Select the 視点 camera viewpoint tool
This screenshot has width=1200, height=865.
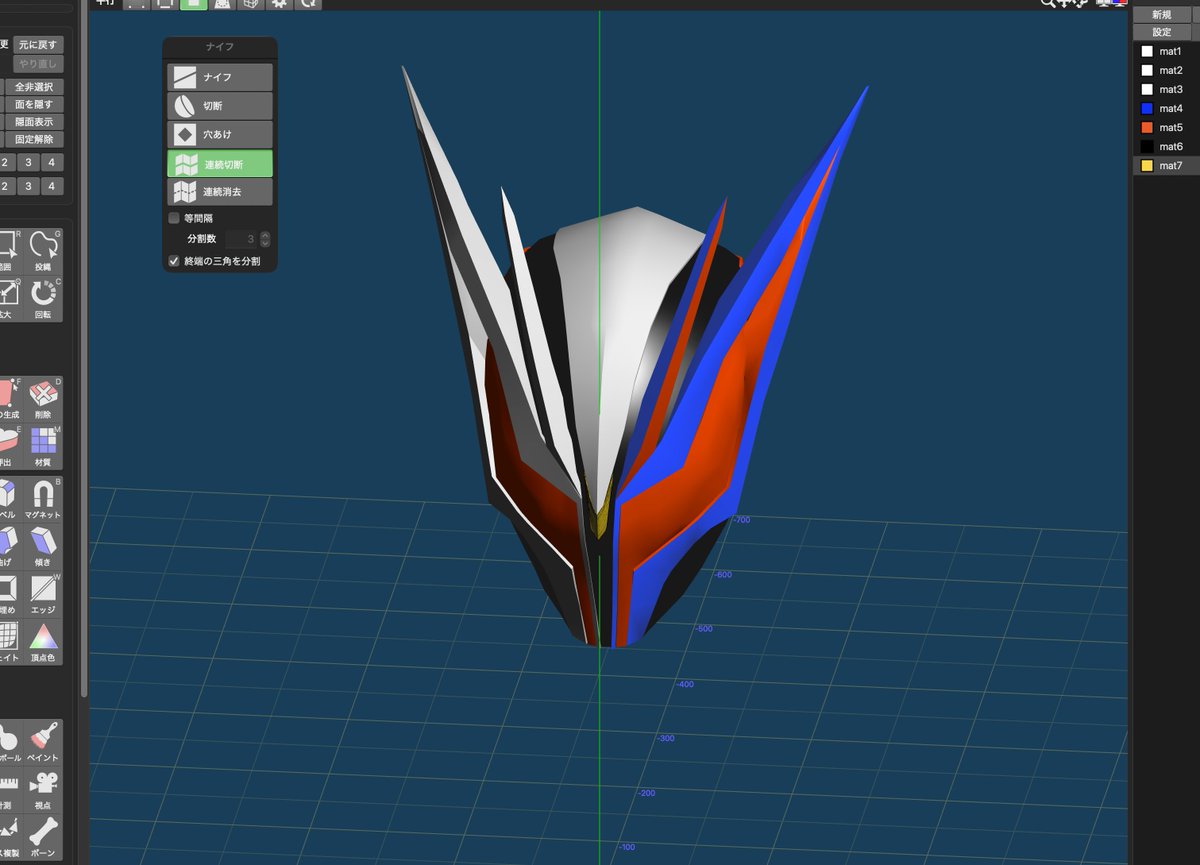point(43,790)
